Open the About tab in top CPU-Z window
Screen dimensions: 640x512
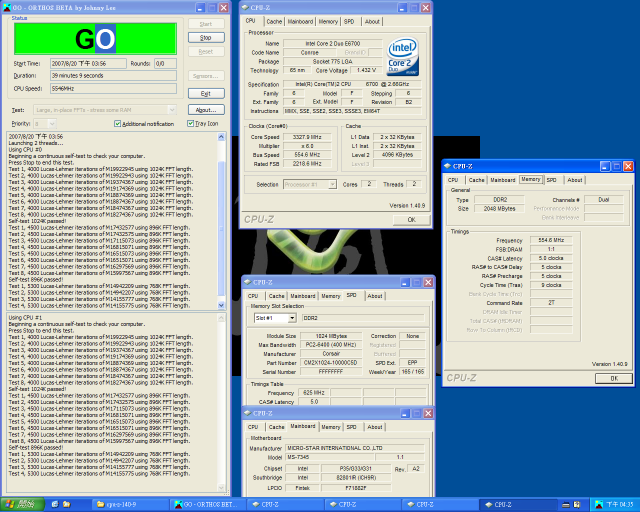tap(372, 22)
